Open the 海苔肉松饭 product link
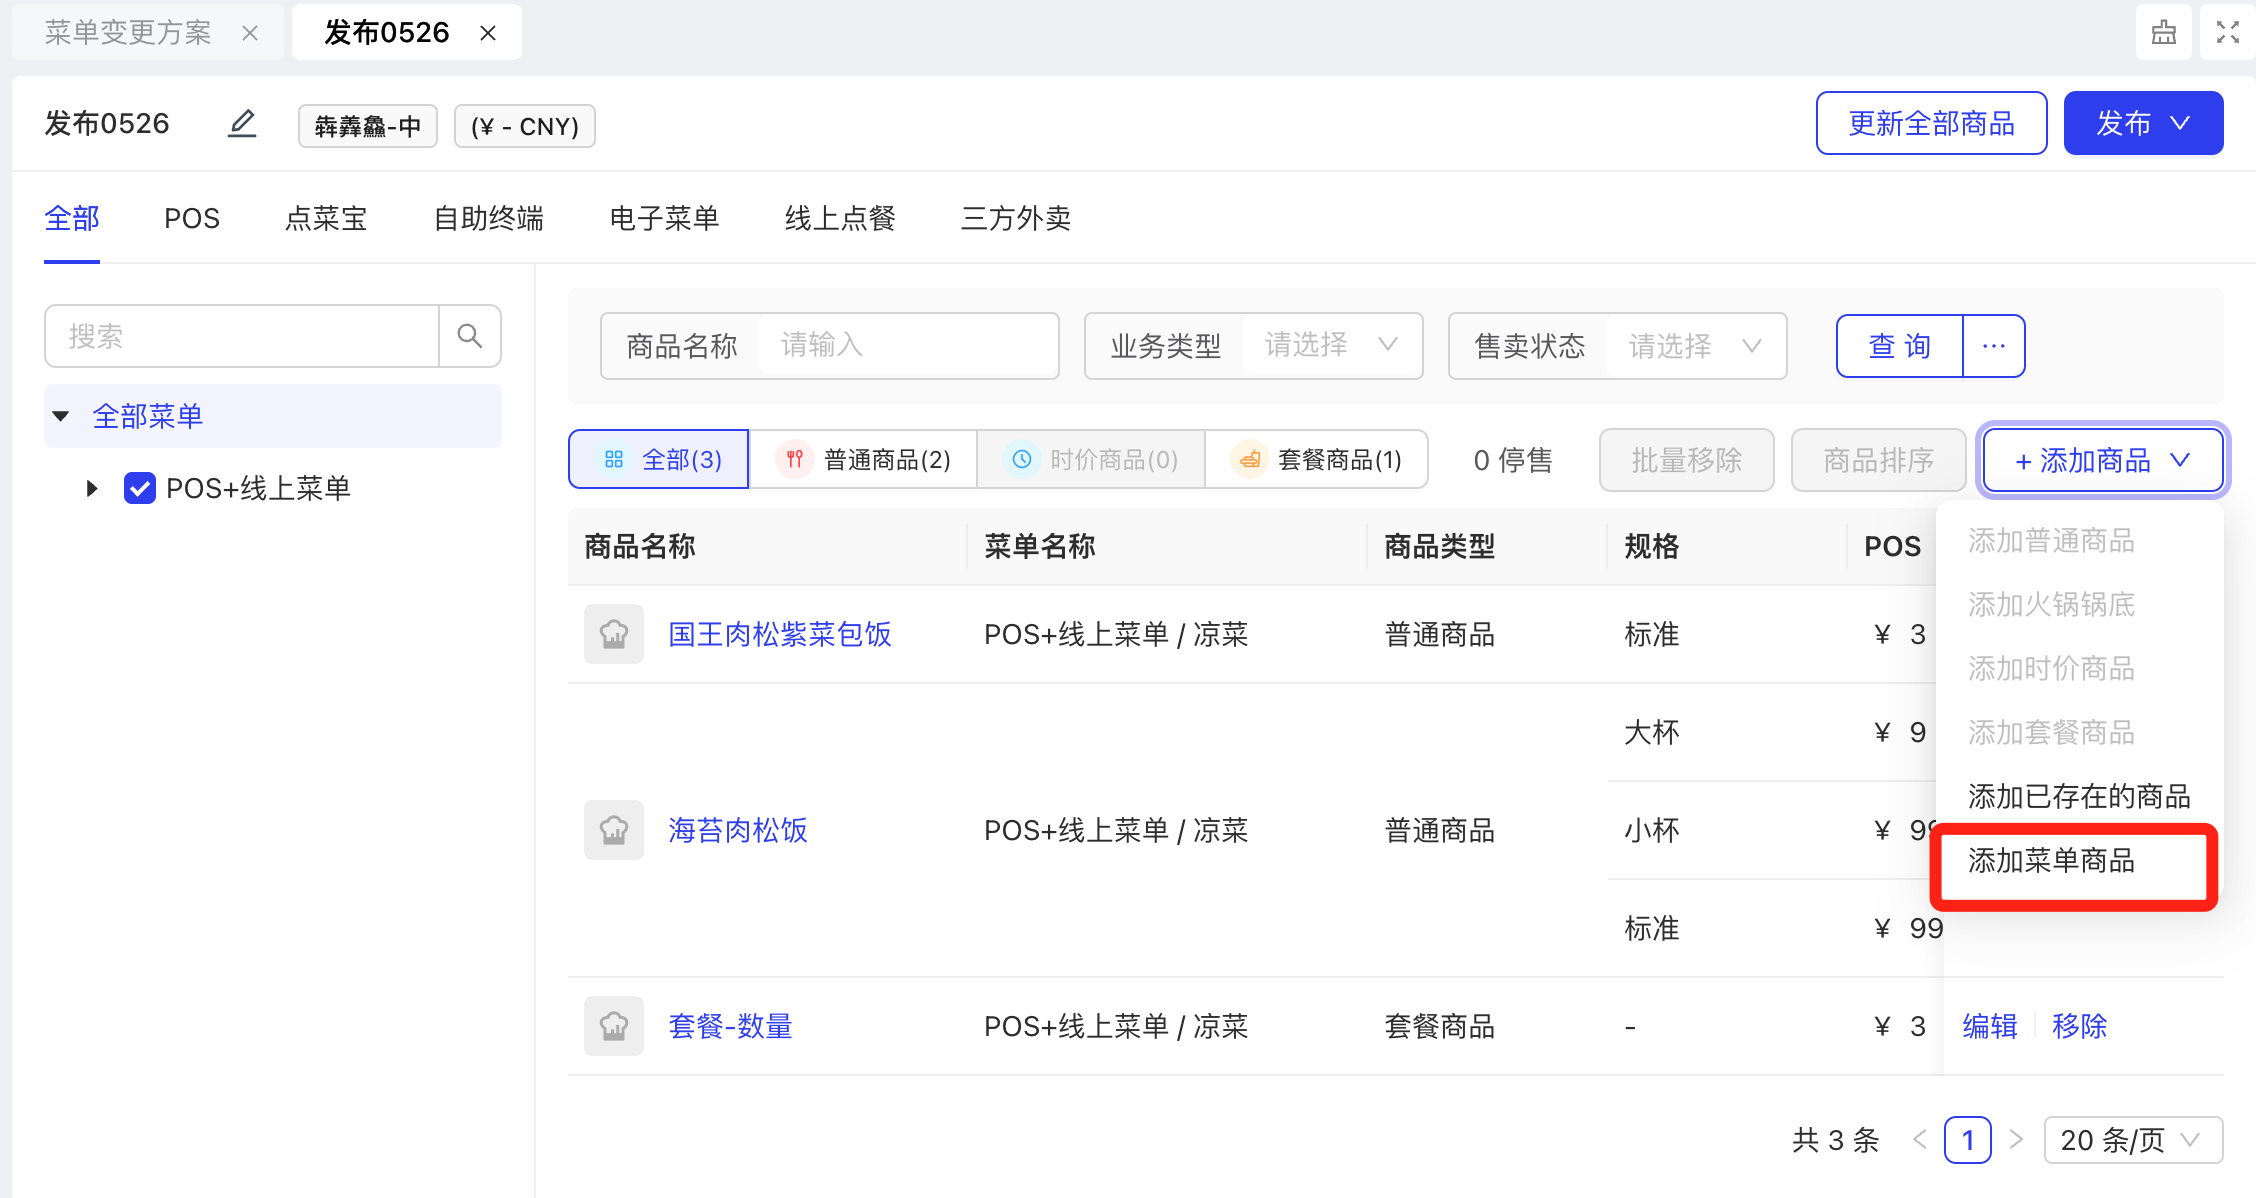2256x1198 pixels. (738, 830)
